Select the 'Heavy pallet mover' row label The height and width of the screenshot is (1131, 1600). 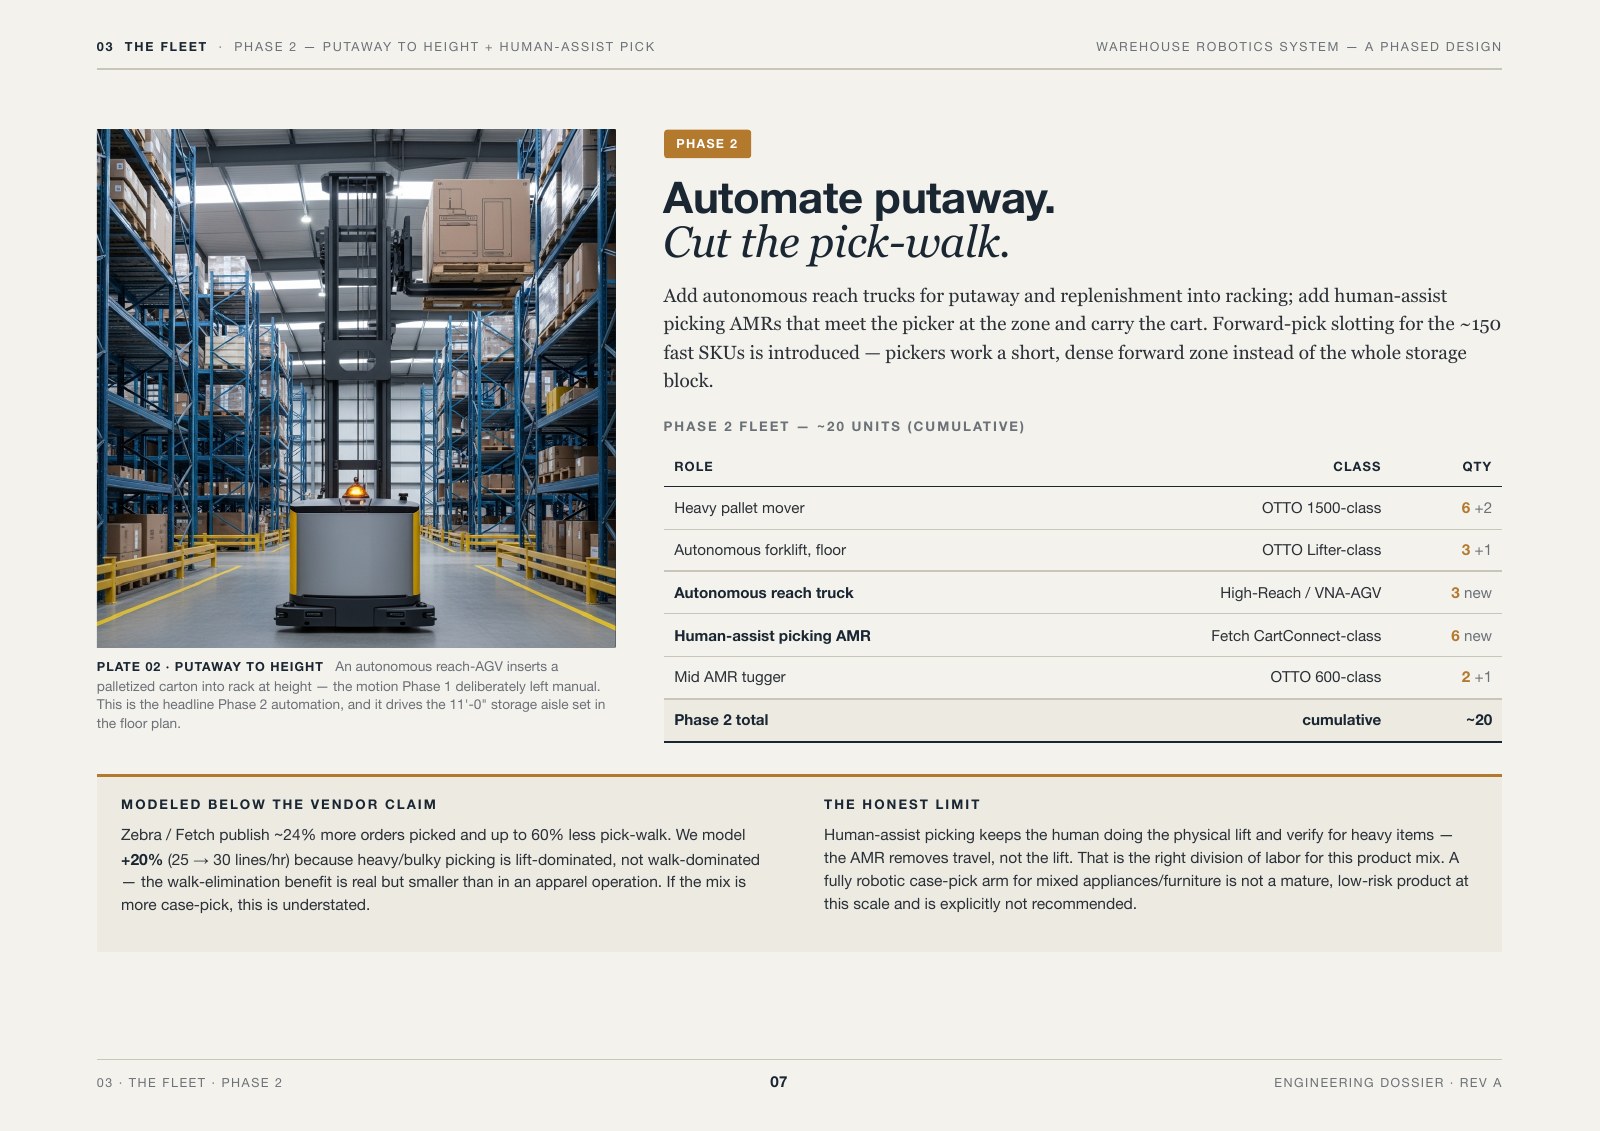pyautogui.click(x=739, y=508)
